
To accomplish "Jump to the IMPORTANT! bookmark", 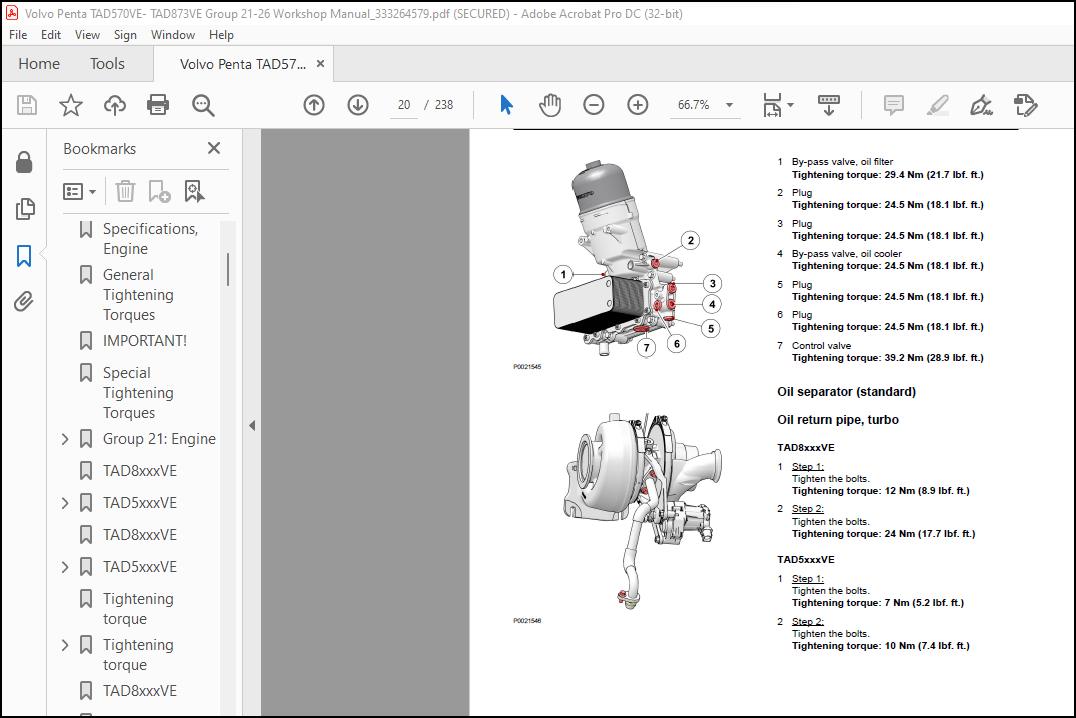I will coord(145,340).
